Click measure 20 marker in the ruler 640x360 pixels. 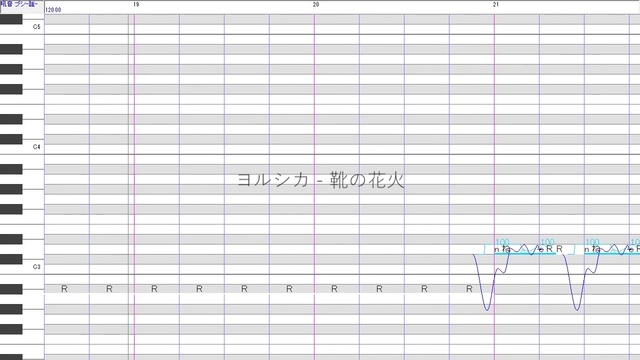coord(316,5)
